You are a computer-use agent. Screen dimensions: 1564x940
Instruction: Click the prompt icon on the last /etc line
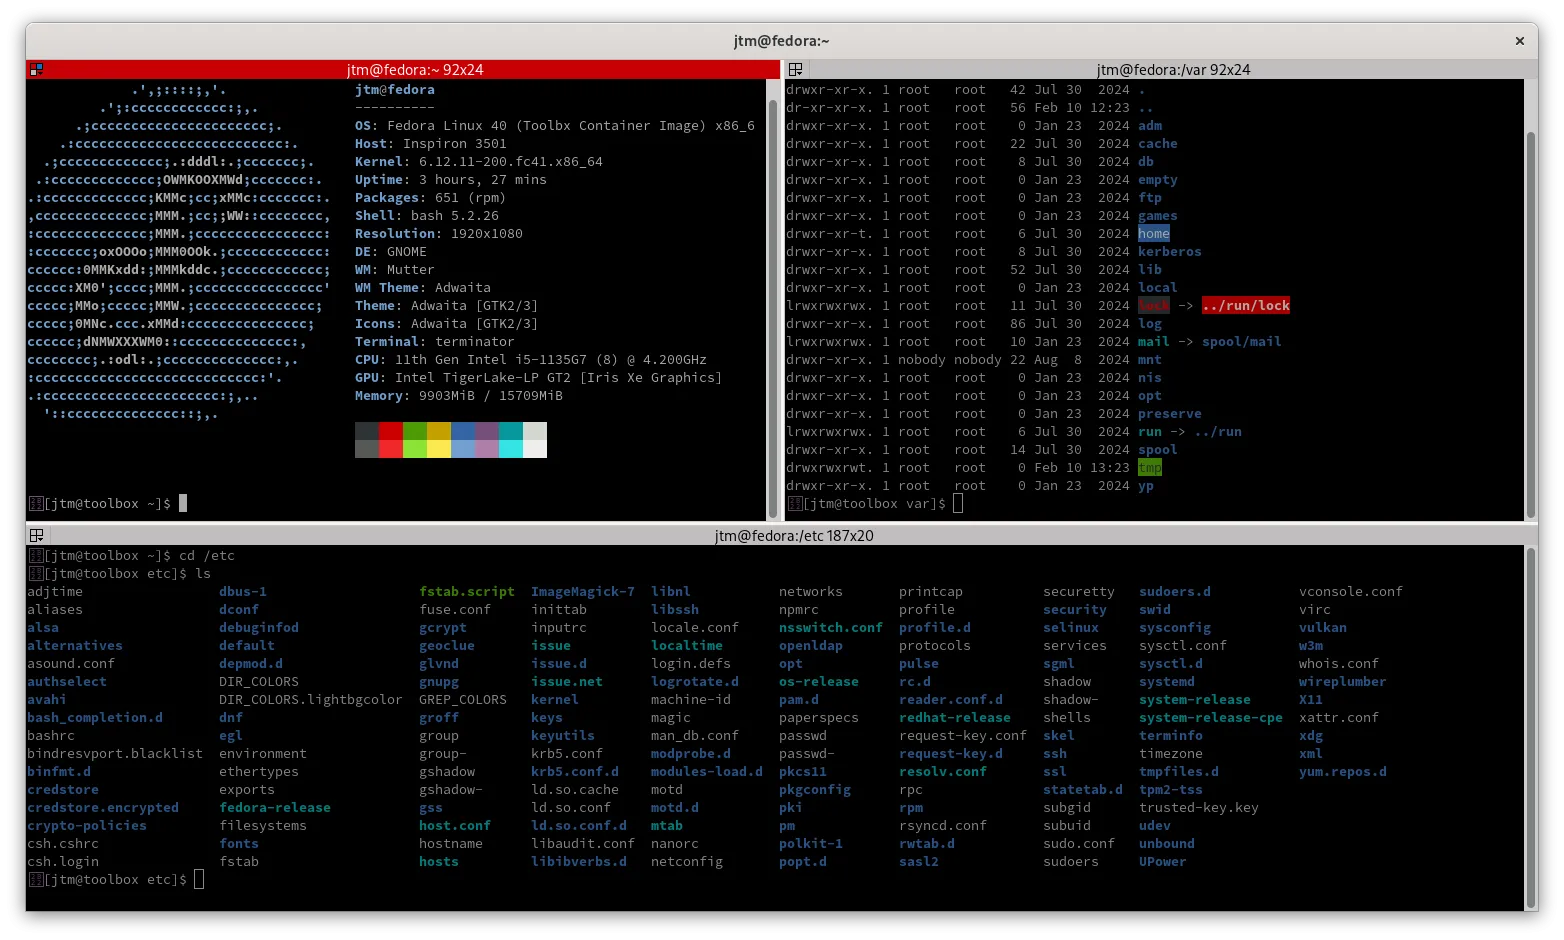[35, 880]
